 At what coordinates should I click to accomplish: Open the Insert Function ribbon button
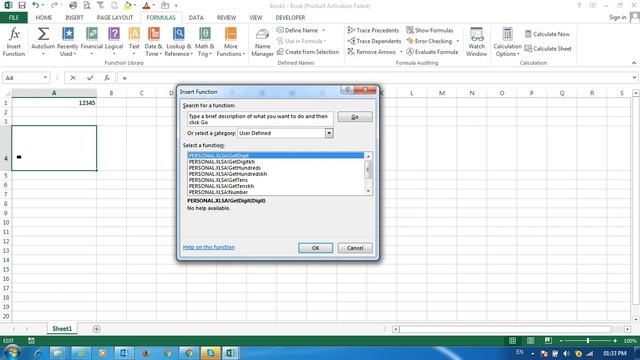click(x=14, y=42)
